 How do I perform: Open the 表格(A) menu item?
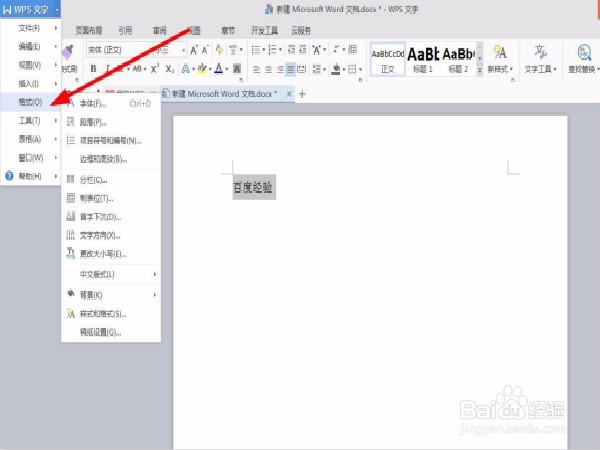coord(31,139)
